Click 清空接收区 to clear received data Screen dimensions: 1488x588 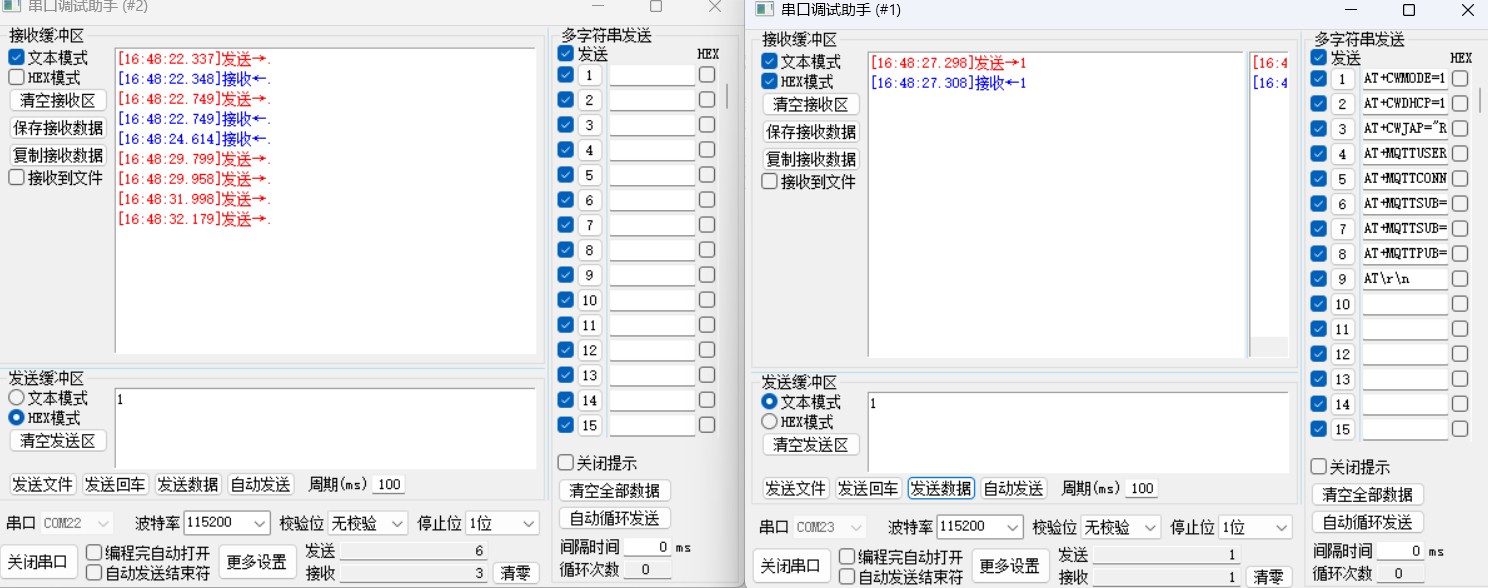point(58,101)
